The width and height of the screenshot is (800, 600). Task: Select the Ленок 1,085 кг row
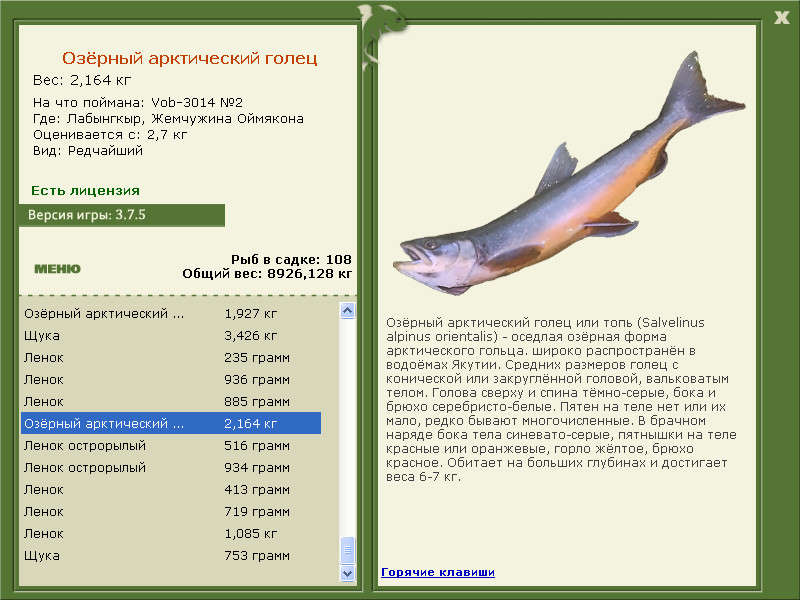pos(171,533)
